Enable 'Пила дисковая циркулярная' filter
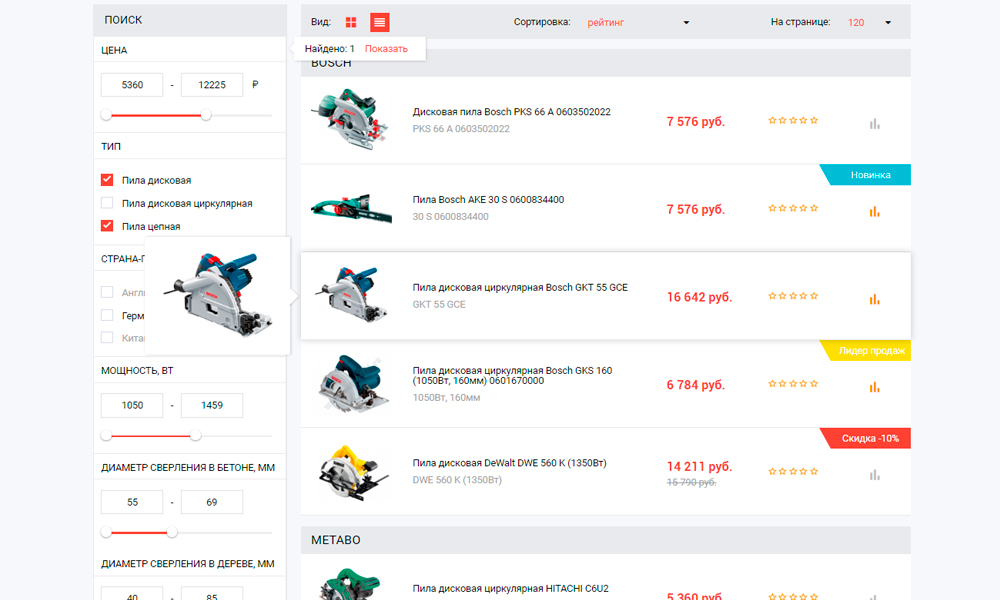 pos(107,203)
